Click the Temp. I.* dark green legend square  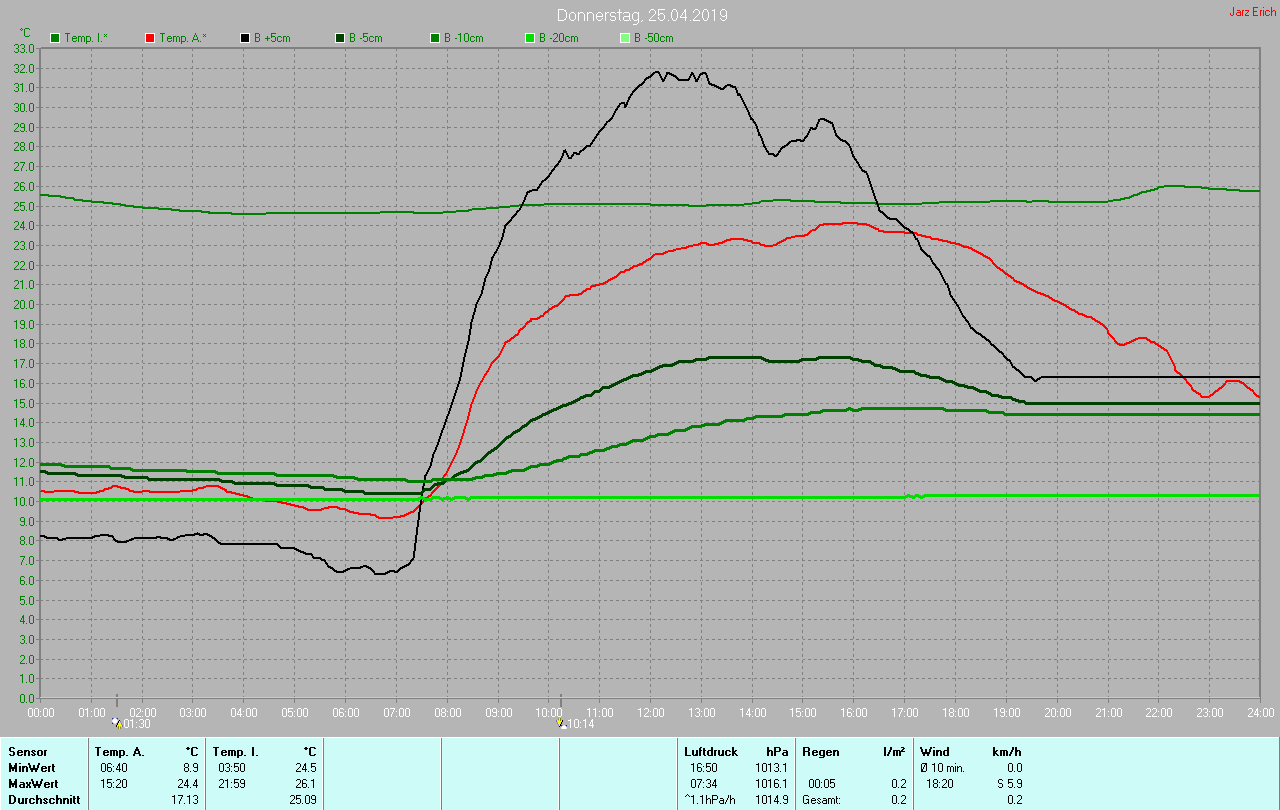pyautogui.click(x=55, y=38)
